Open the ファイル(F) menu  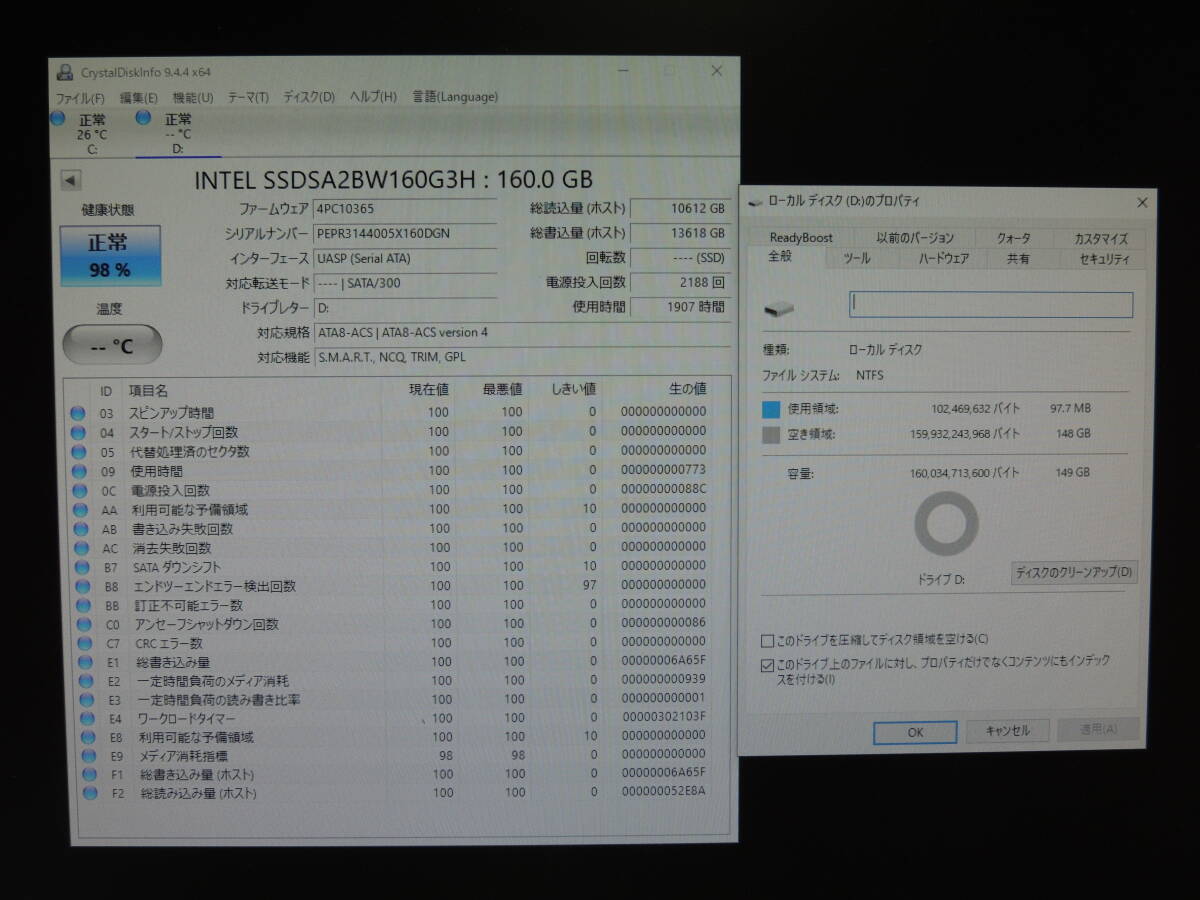click(80, 97)
